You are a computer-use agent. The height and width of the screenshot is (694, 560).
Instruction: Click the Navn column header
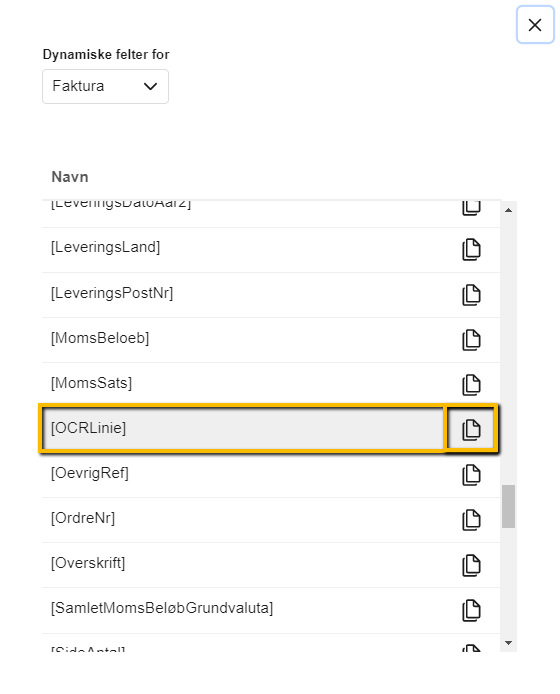coord(70,177)
